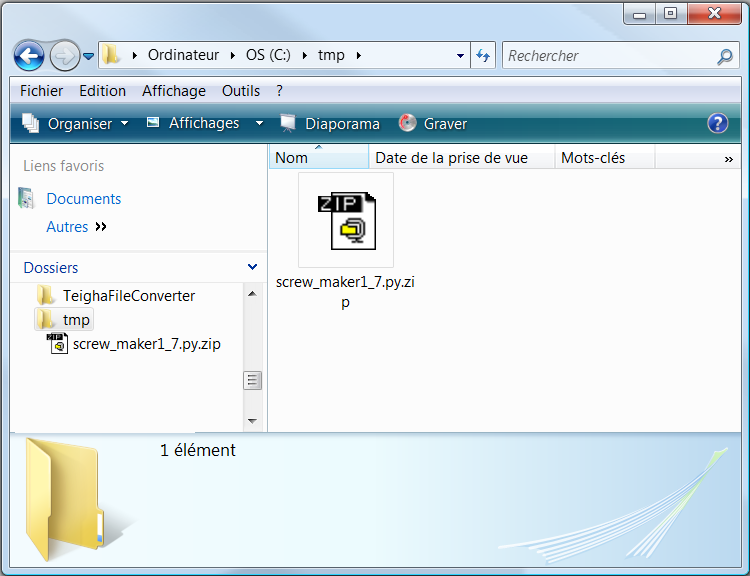Image resolution: width=750 pixels, height=576 pixels.
Task: Open the Organiser toolbar dropdown
Action: click(x=76, y=123)
